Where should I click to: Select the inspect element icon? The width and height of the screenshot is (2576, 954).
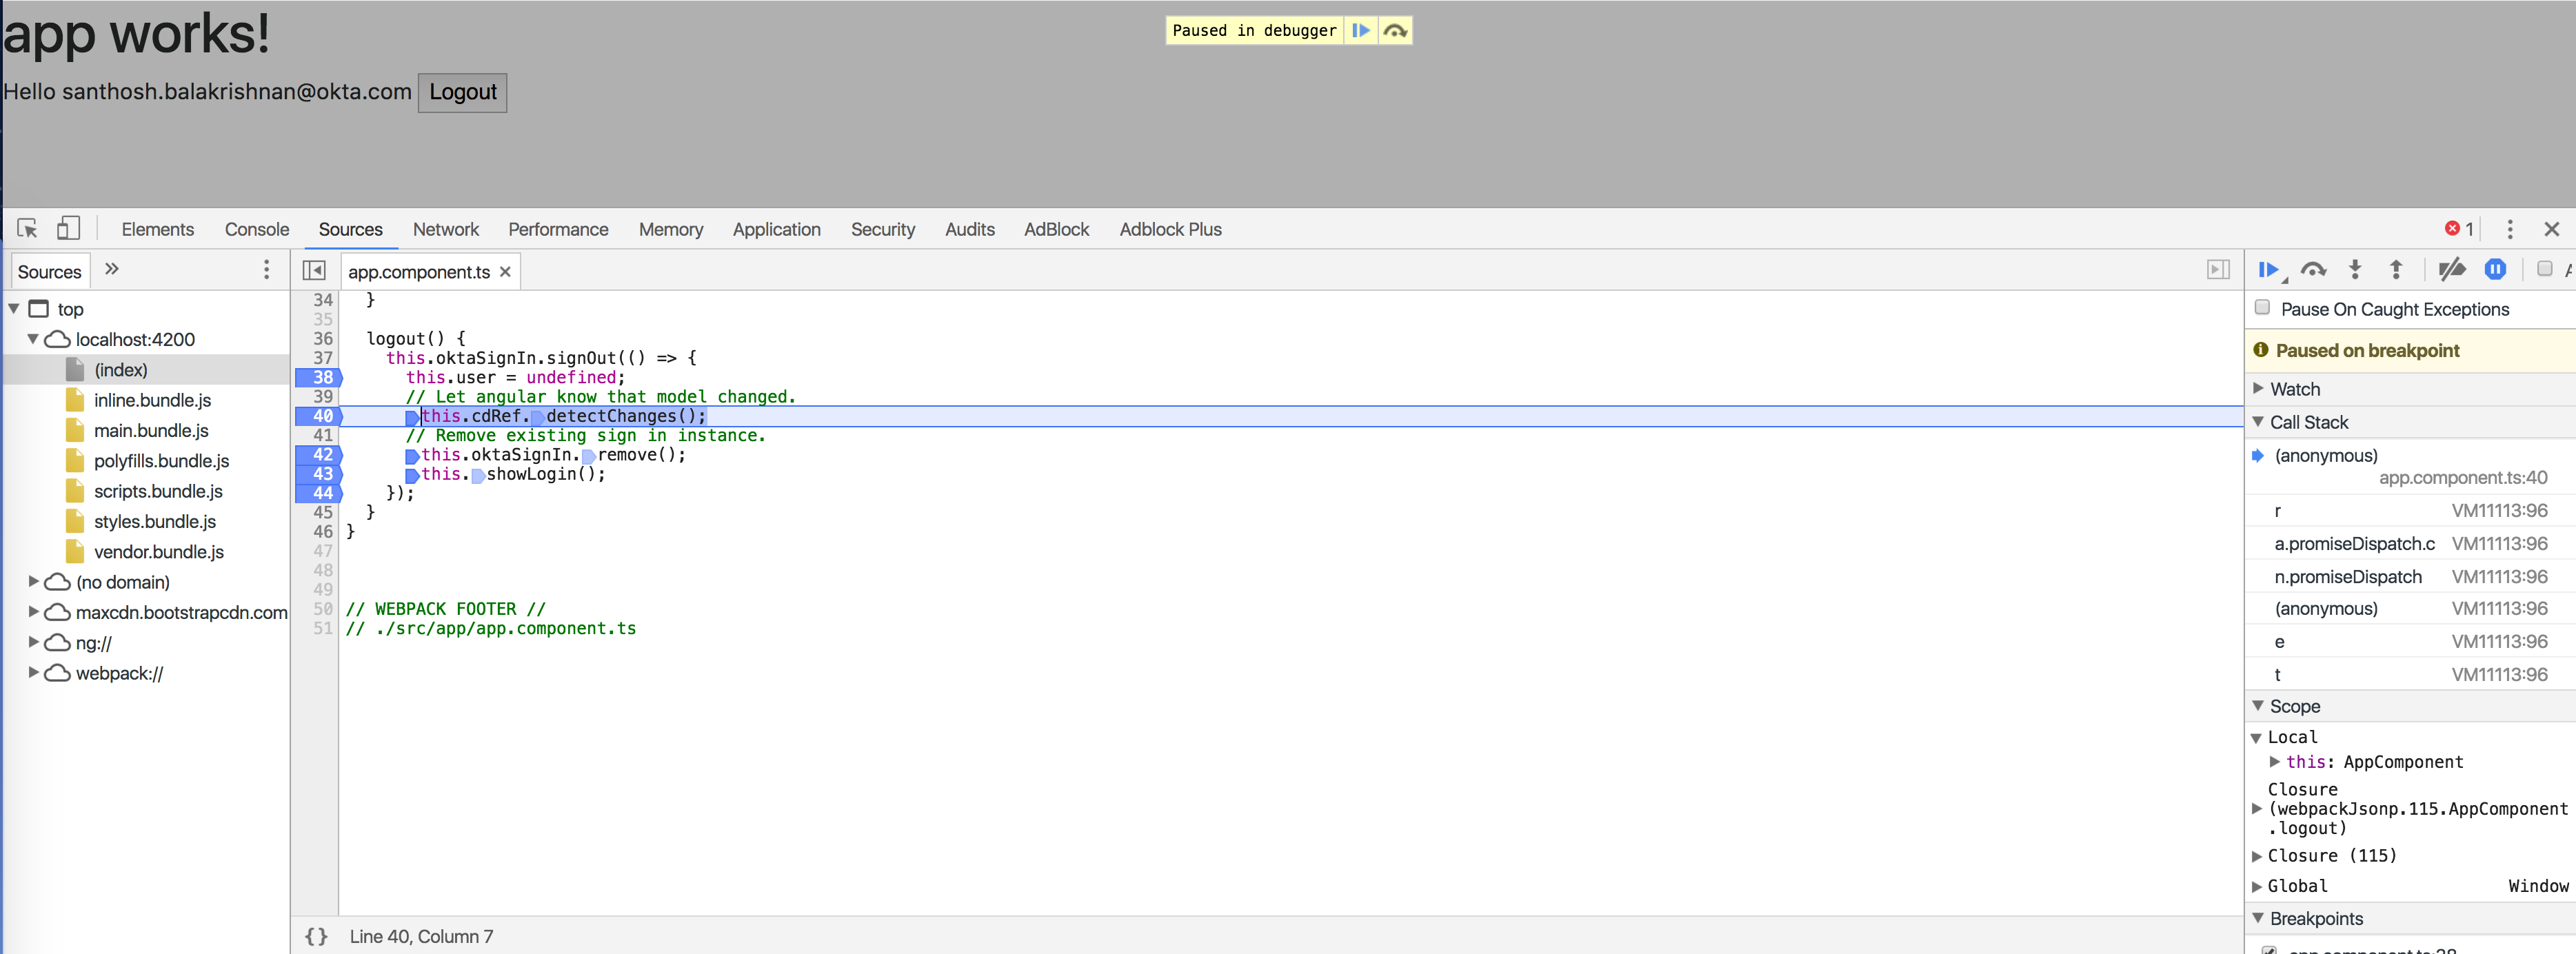[27, 229]
